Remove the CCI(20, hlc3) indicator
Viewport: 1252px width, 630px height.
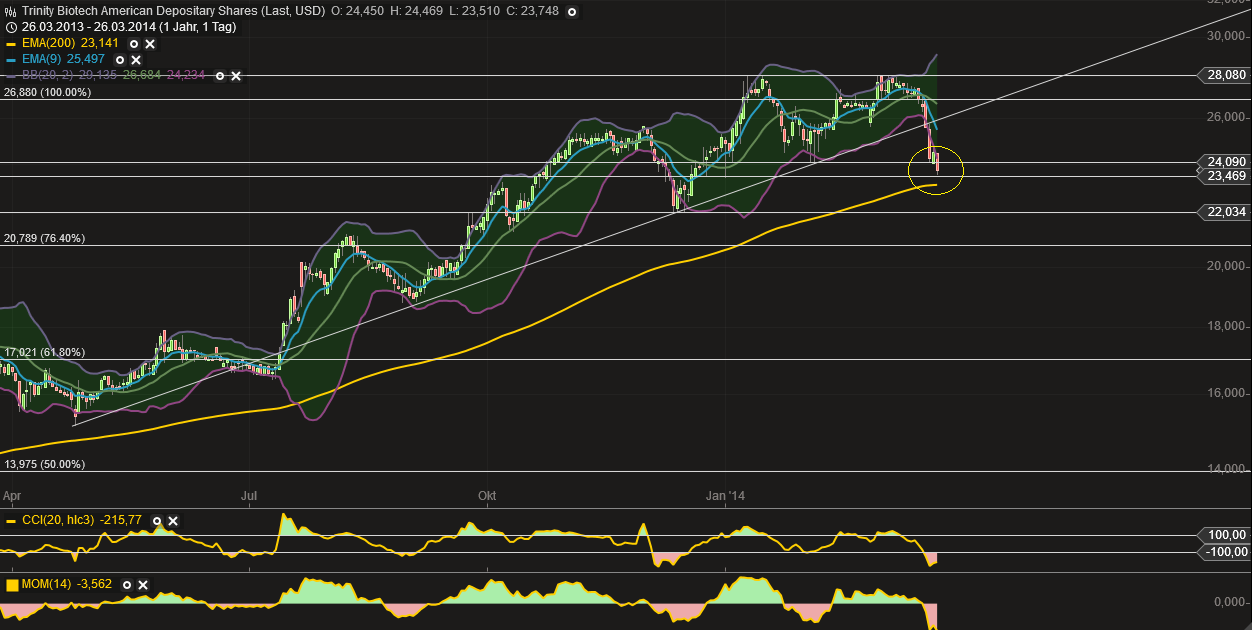click(x=173, y=521)
